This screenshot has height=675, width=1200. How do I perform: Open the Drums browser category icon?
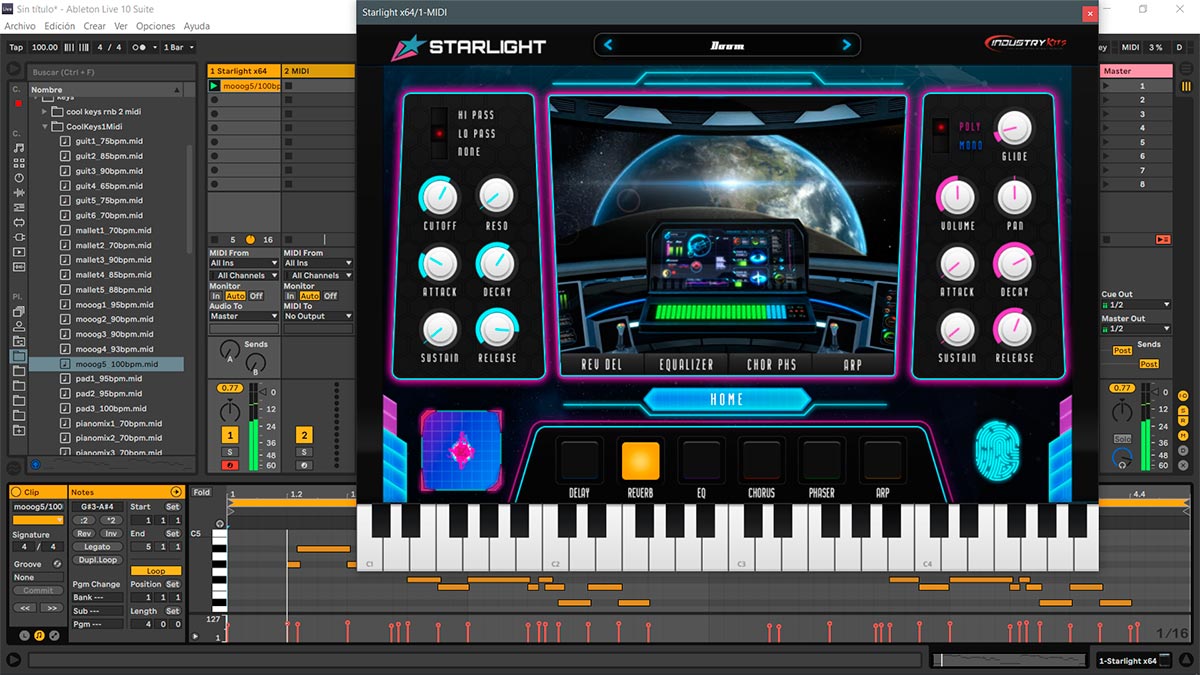(18, 163)
